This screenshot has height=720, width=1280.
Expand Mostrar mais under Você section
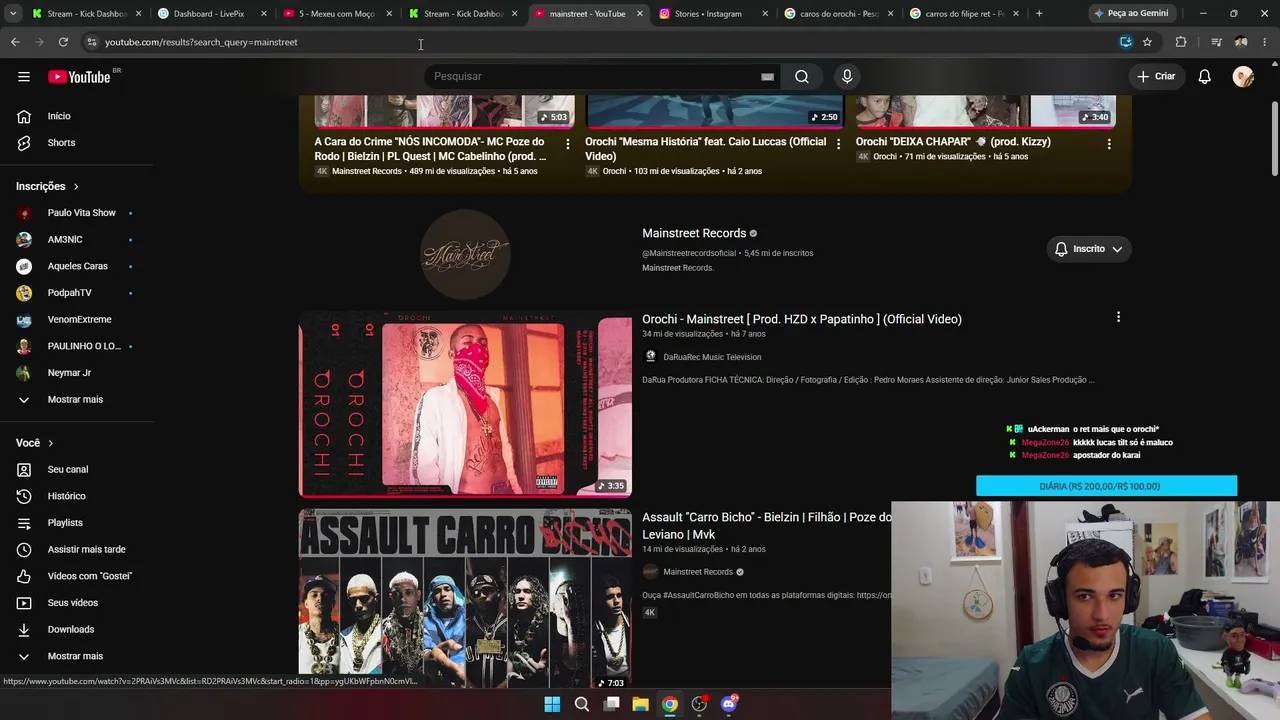[77, 656]
